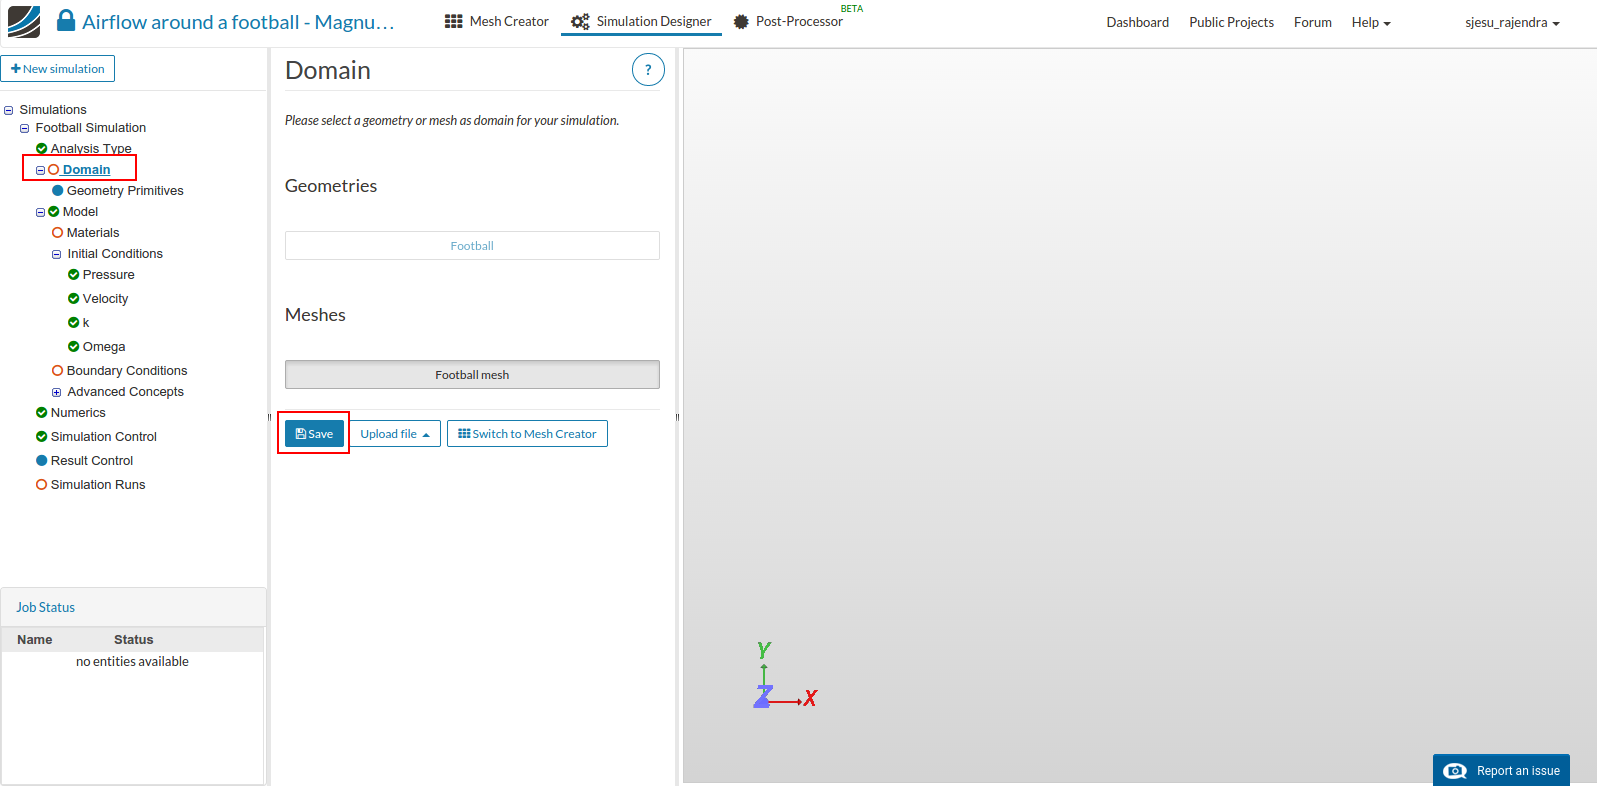The image size is (1597, 786).
Task: Select the Simulation Designer tab
Action: [x=641, y=21]
